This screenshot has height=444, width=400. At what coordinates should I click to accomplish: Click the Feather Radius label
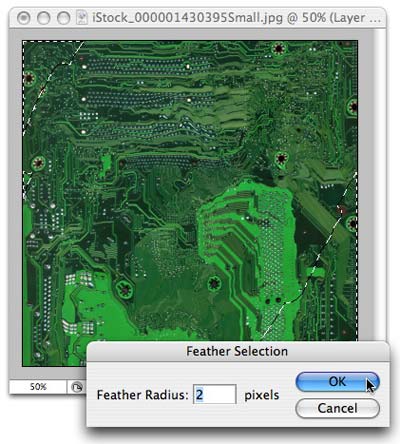(x=143, y=395)
